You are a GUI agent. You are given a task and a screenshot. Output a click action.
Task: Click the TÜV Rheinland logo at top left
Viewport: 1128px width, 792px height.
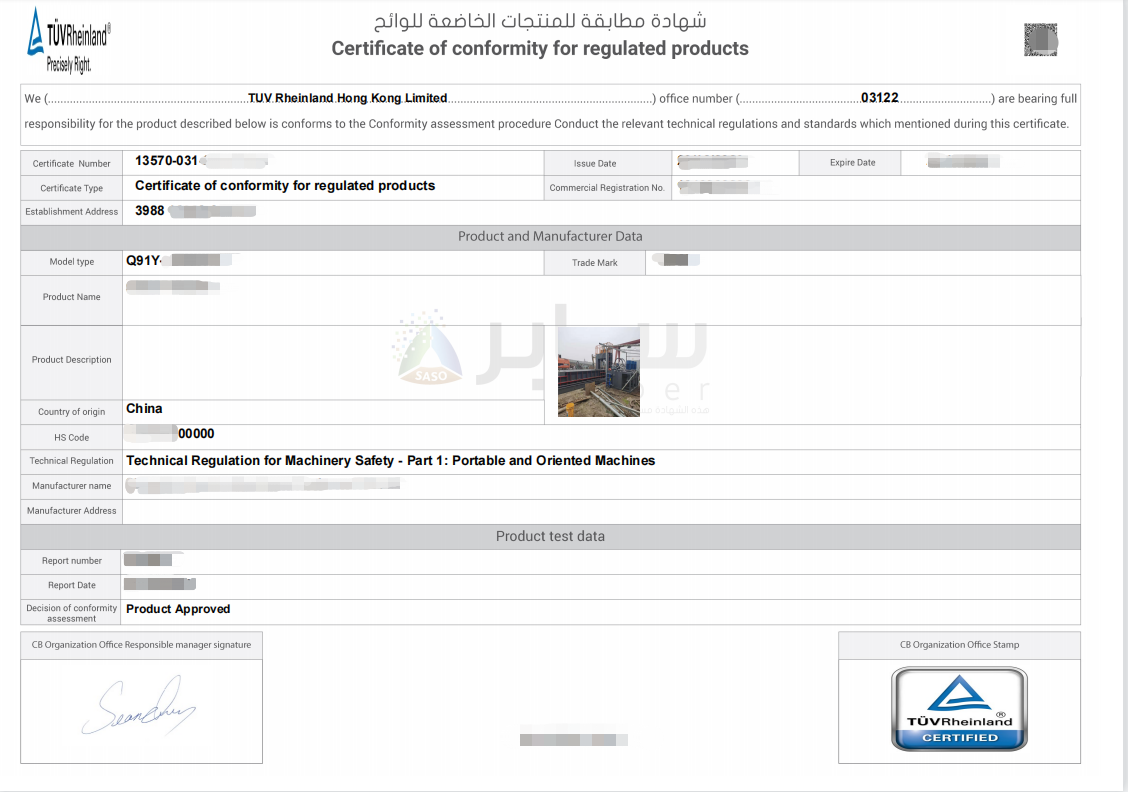[68, 41]
